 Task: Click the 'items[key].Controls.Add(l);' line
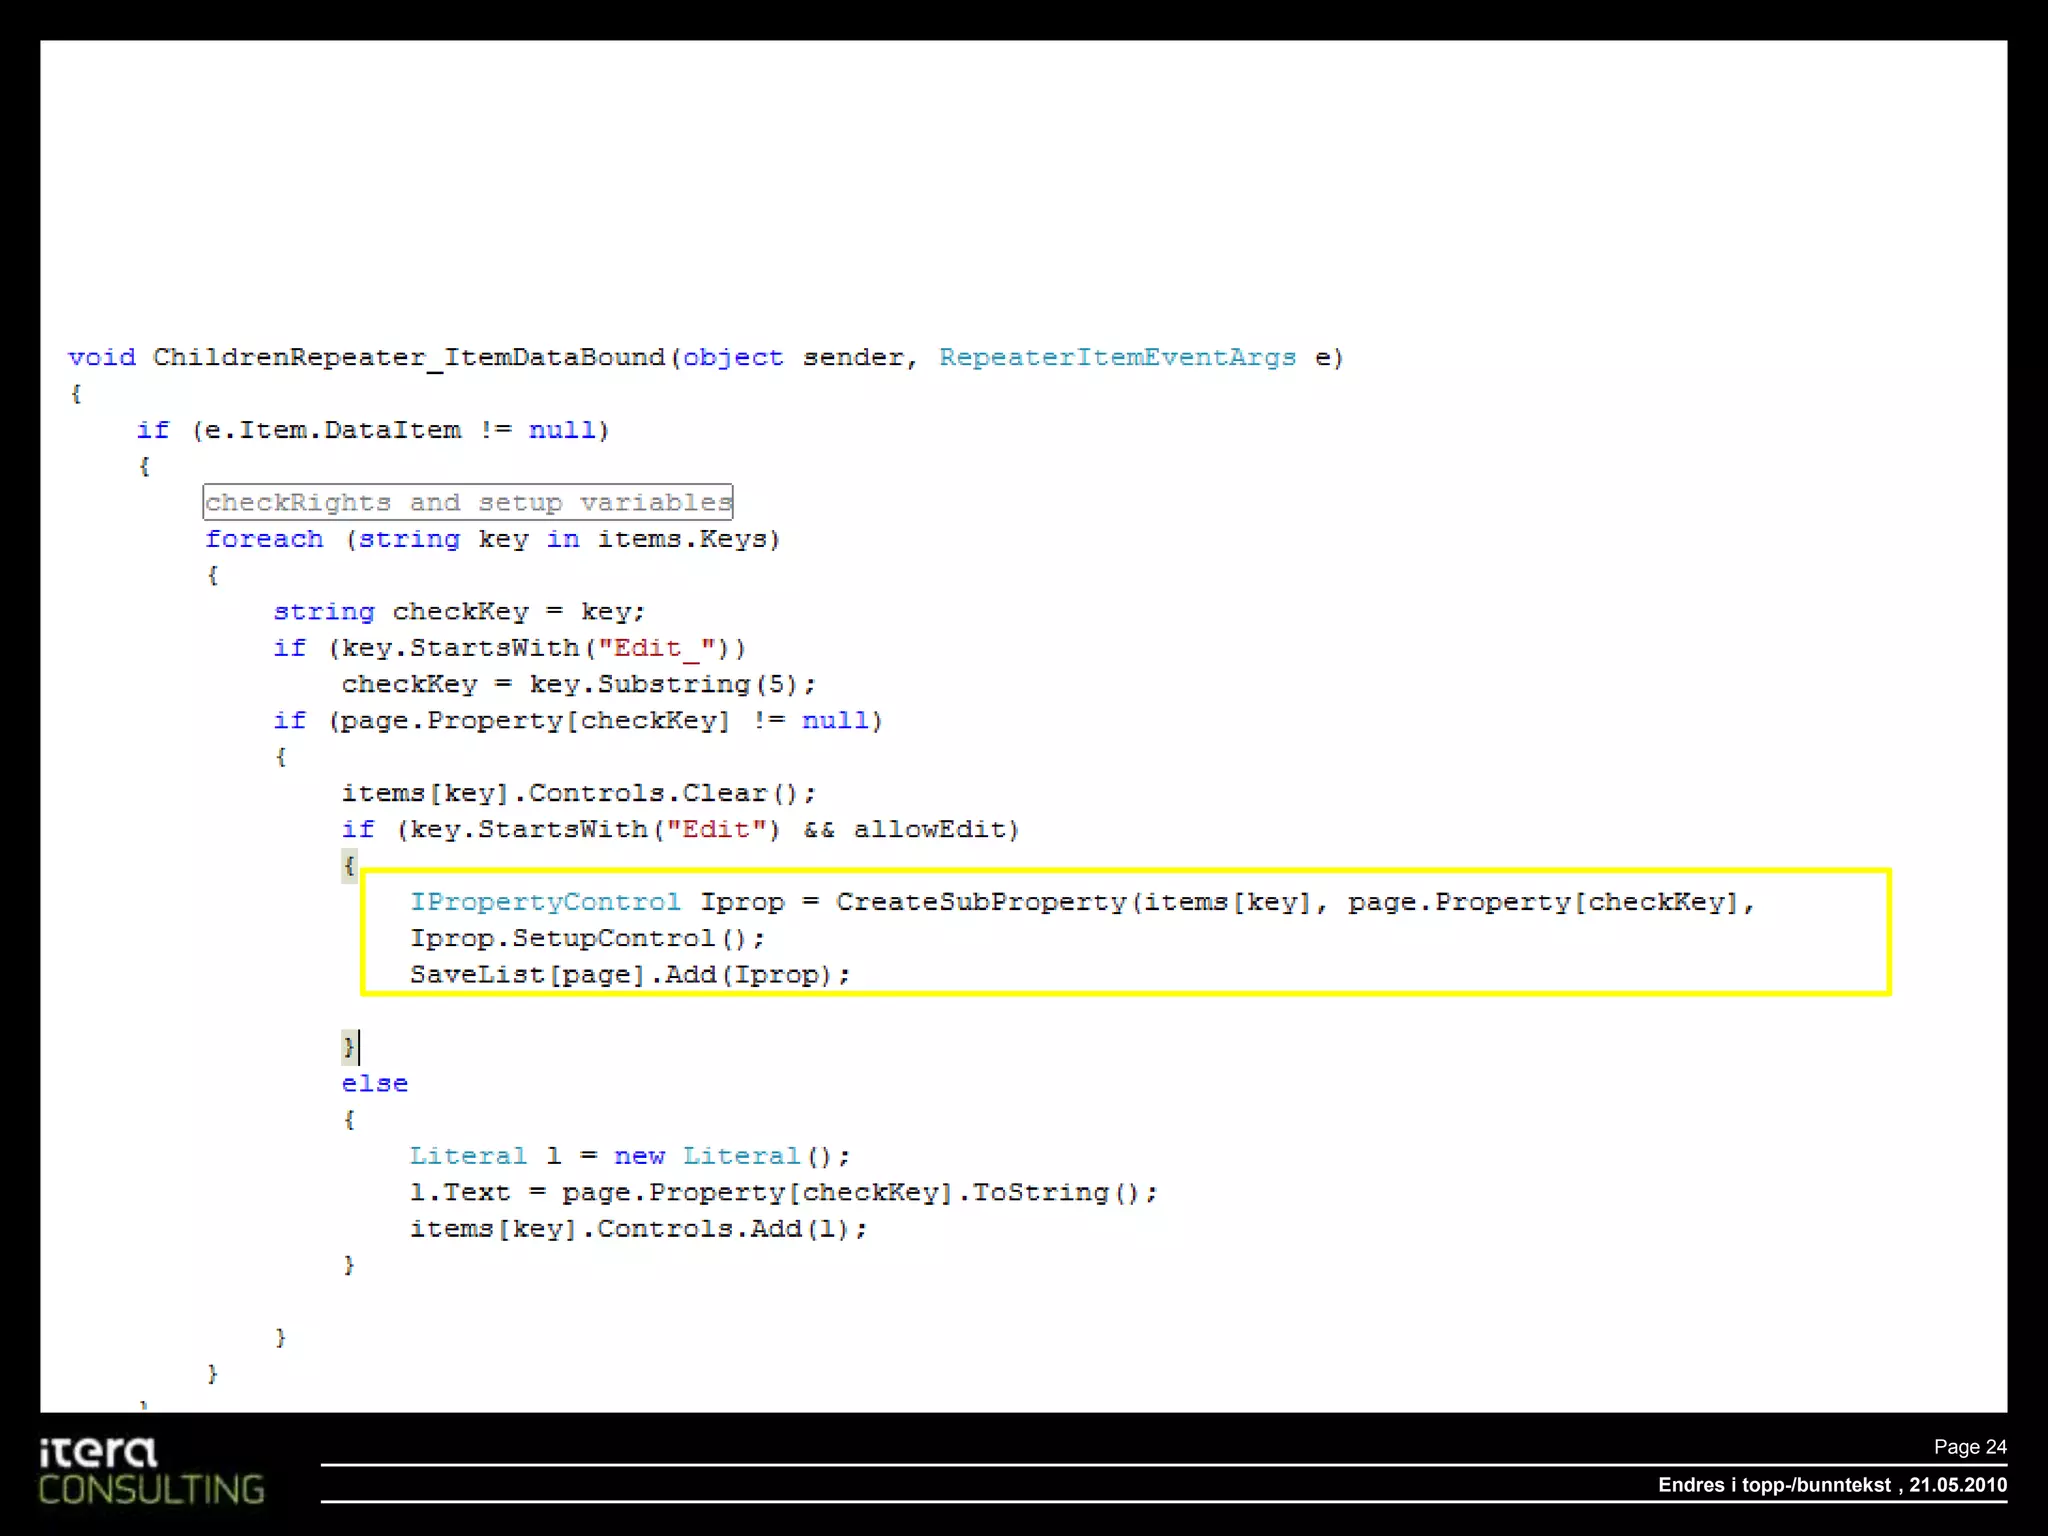[x=638, y=1228]
